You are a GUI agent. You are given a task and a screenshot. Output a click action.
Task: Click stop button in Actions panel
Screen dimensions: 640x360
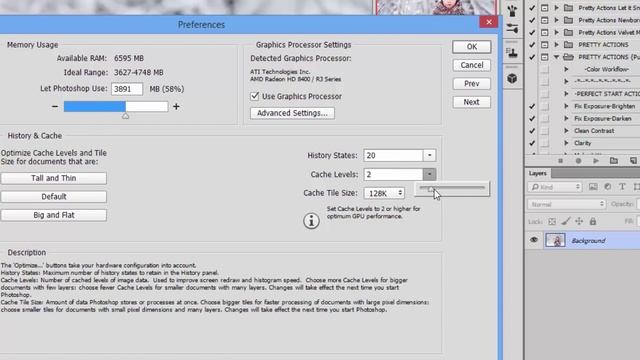pos(560,161)
